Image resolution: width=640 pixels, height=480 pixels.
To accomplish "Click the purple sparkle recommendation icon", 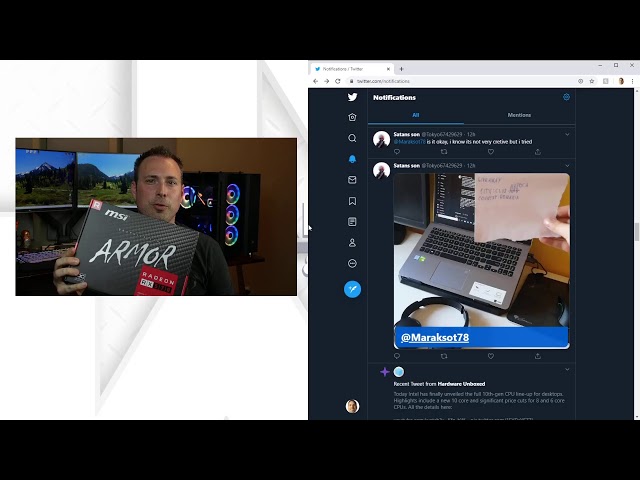I will [384, 372].
